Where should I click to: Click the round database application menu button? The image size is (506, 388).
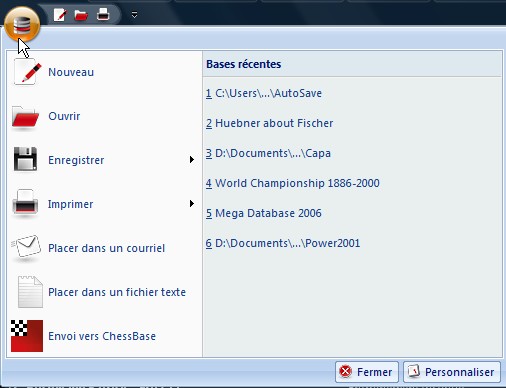22,25
